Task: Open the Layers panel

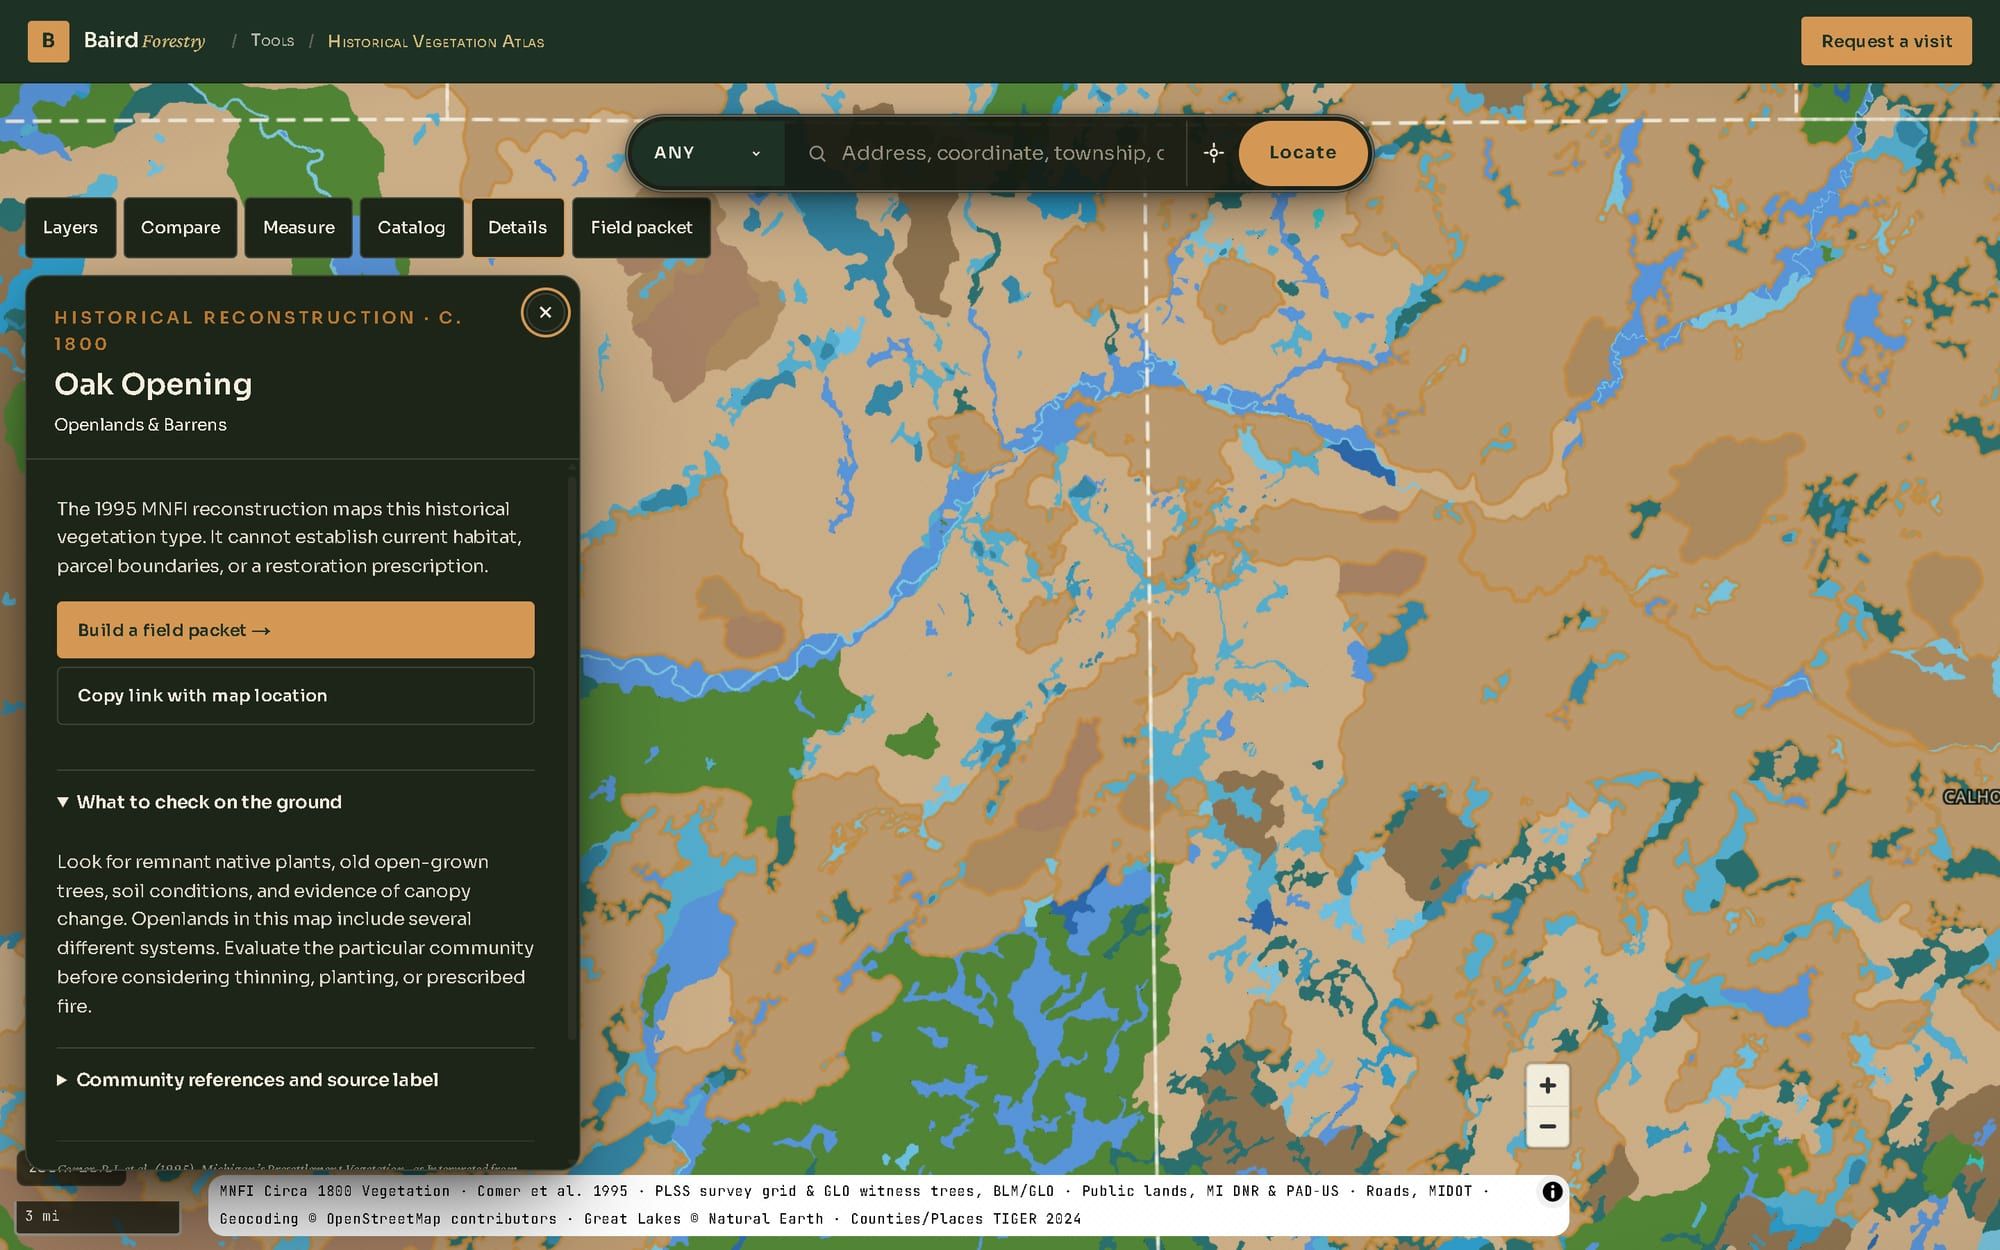Action: pyautogui.click(x=70, y=228)
